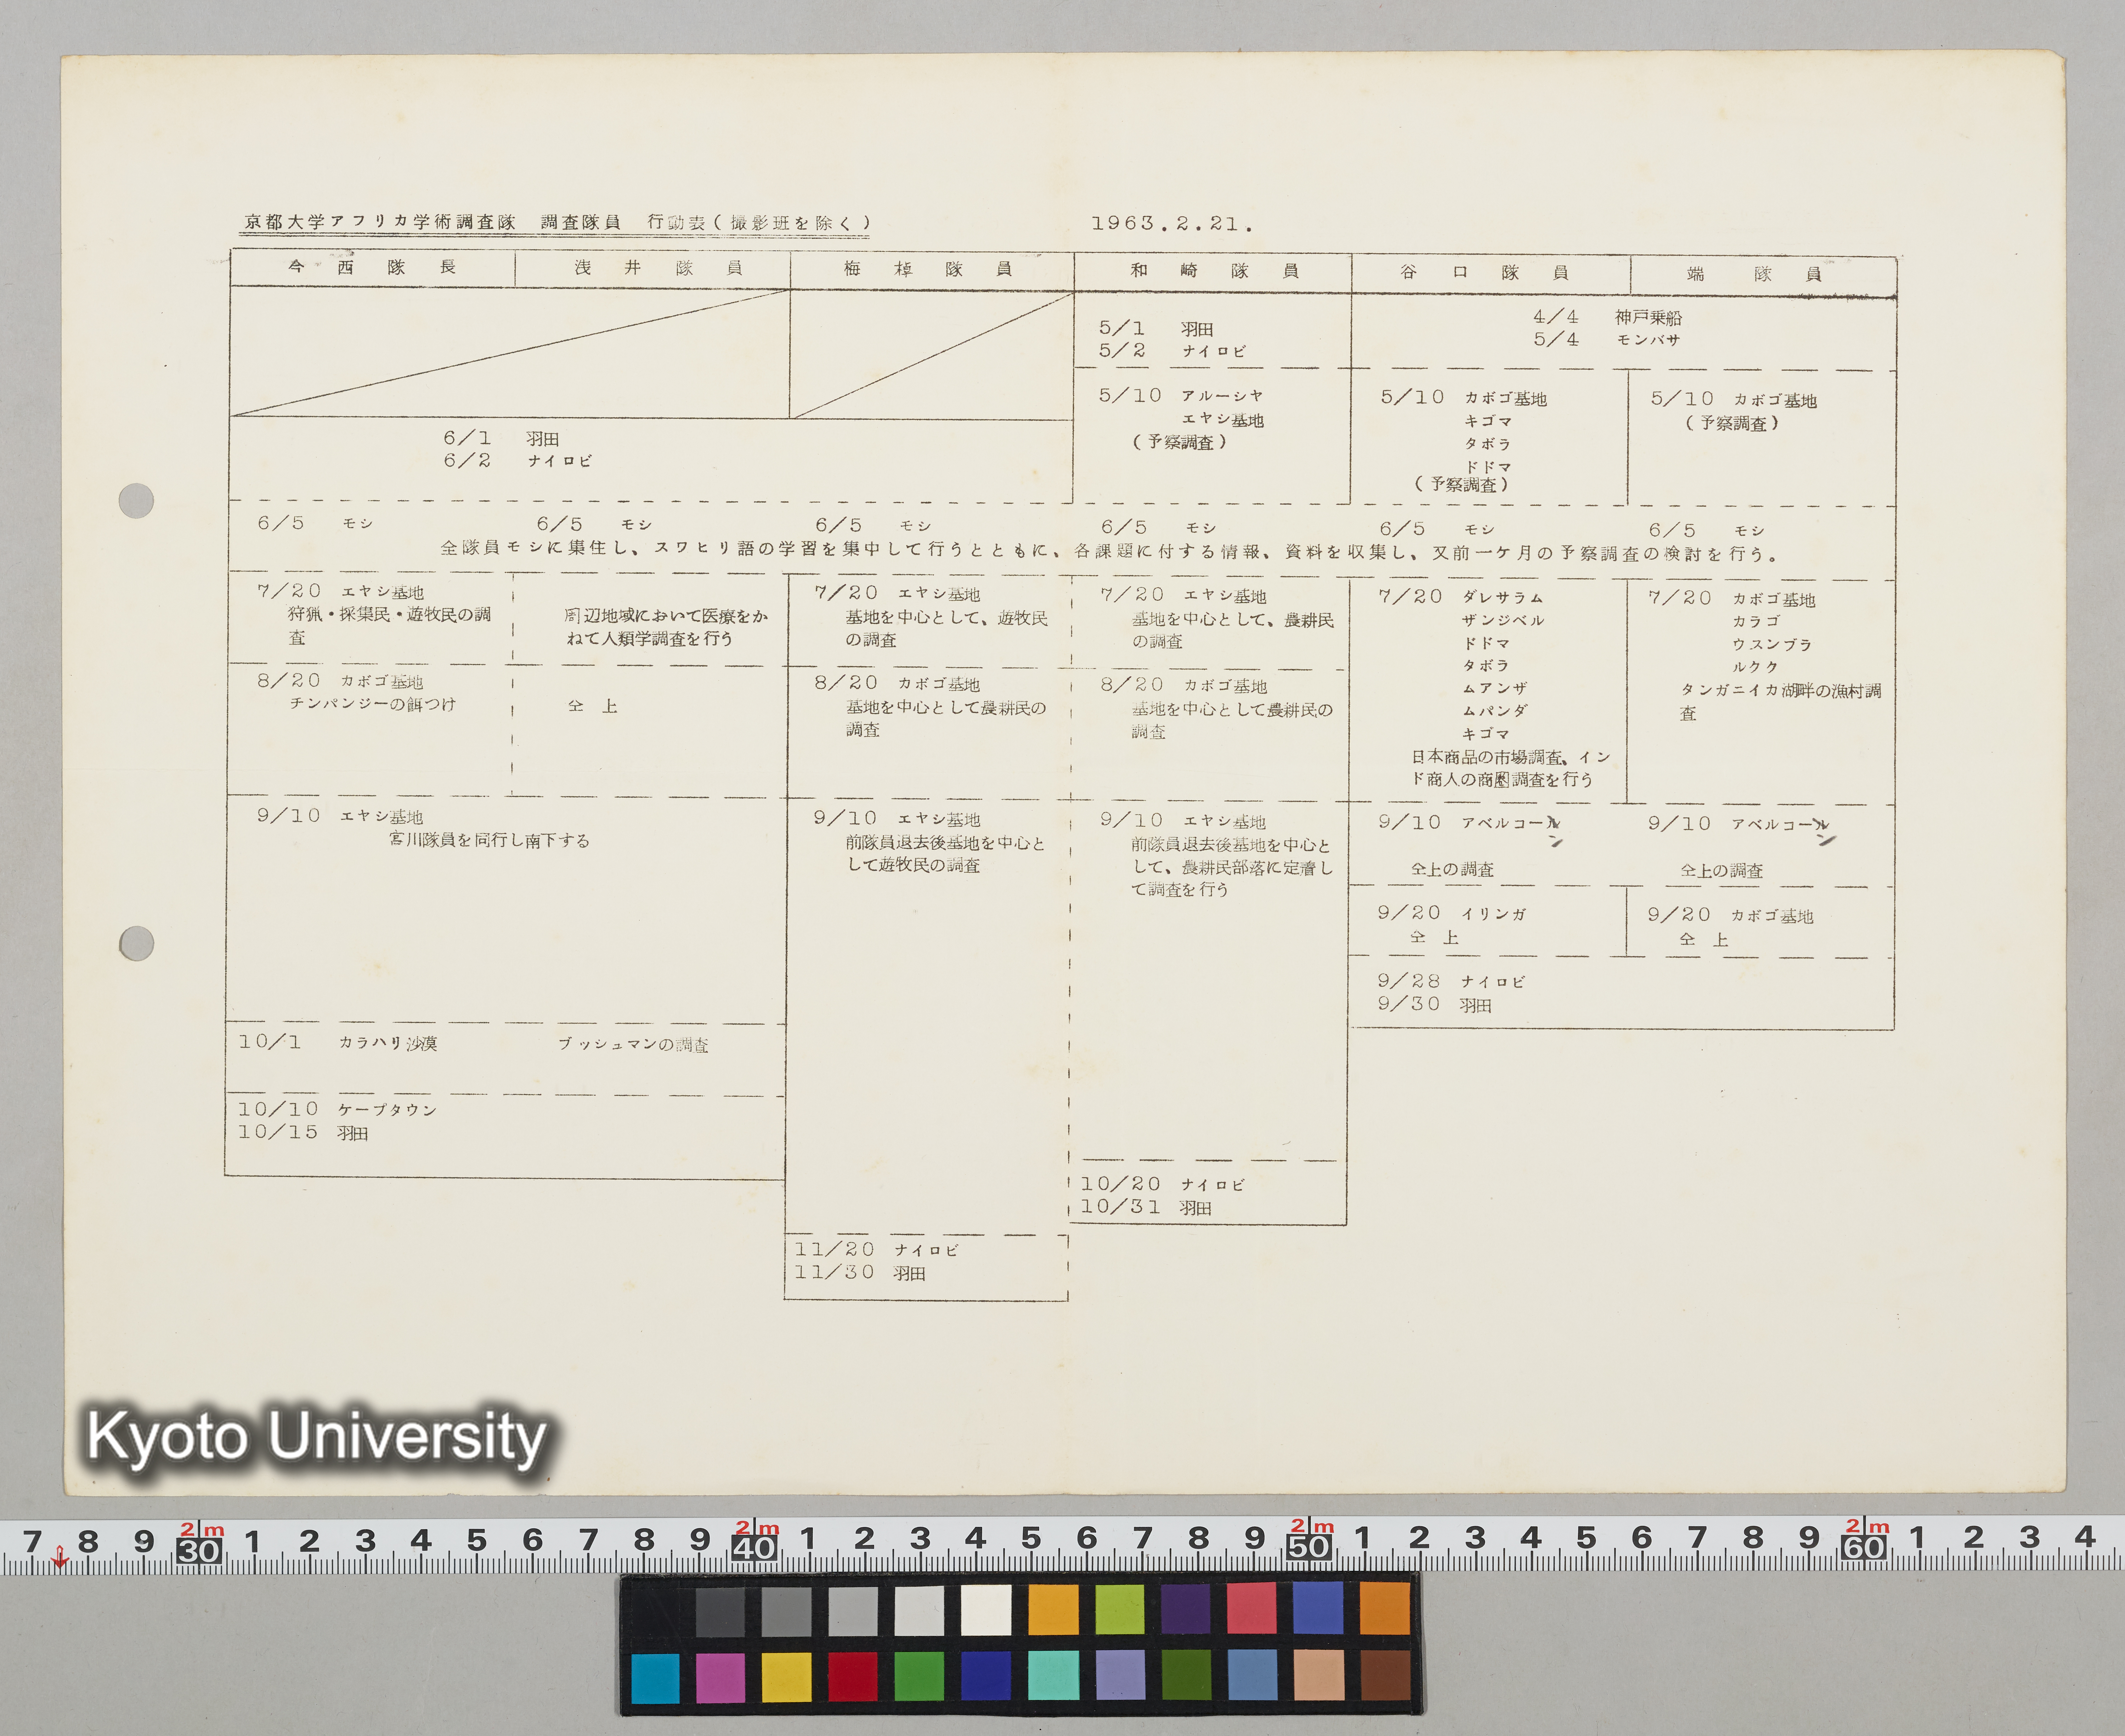The image size is (2125, 1736).
Task: Click the 10/1 カラハリ沙漠 entry
Action: pos(338,1042)
